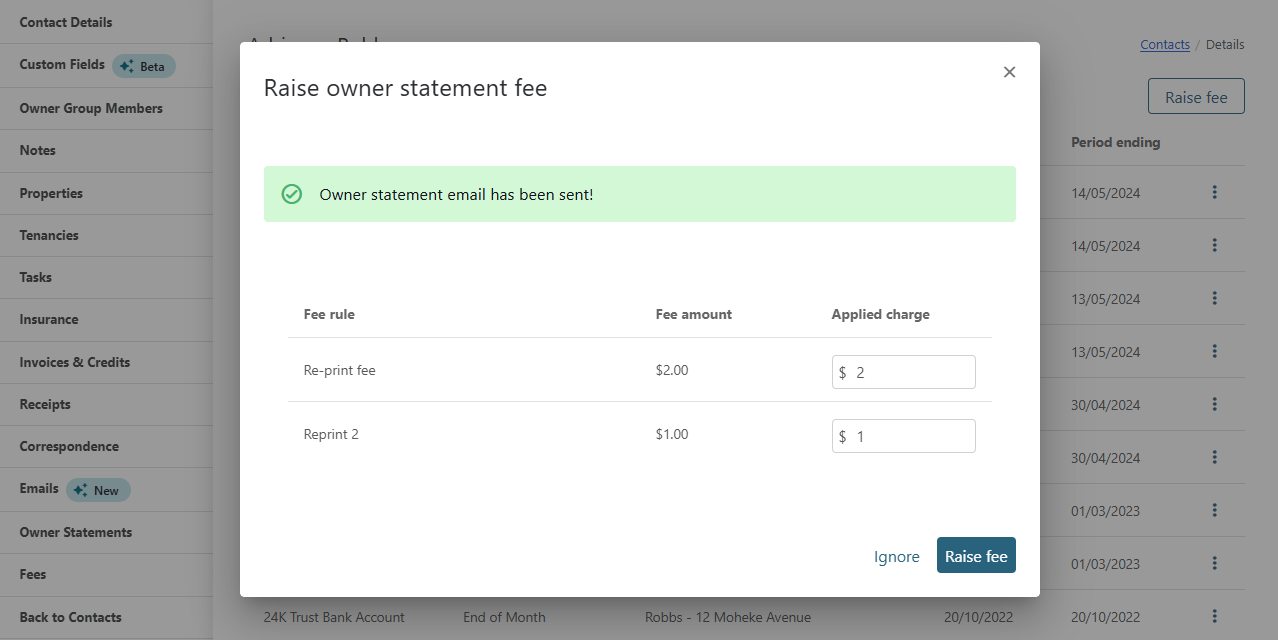Open kebab menu for first 14/05/2024 row
1278x640 pixels.
1214,192
